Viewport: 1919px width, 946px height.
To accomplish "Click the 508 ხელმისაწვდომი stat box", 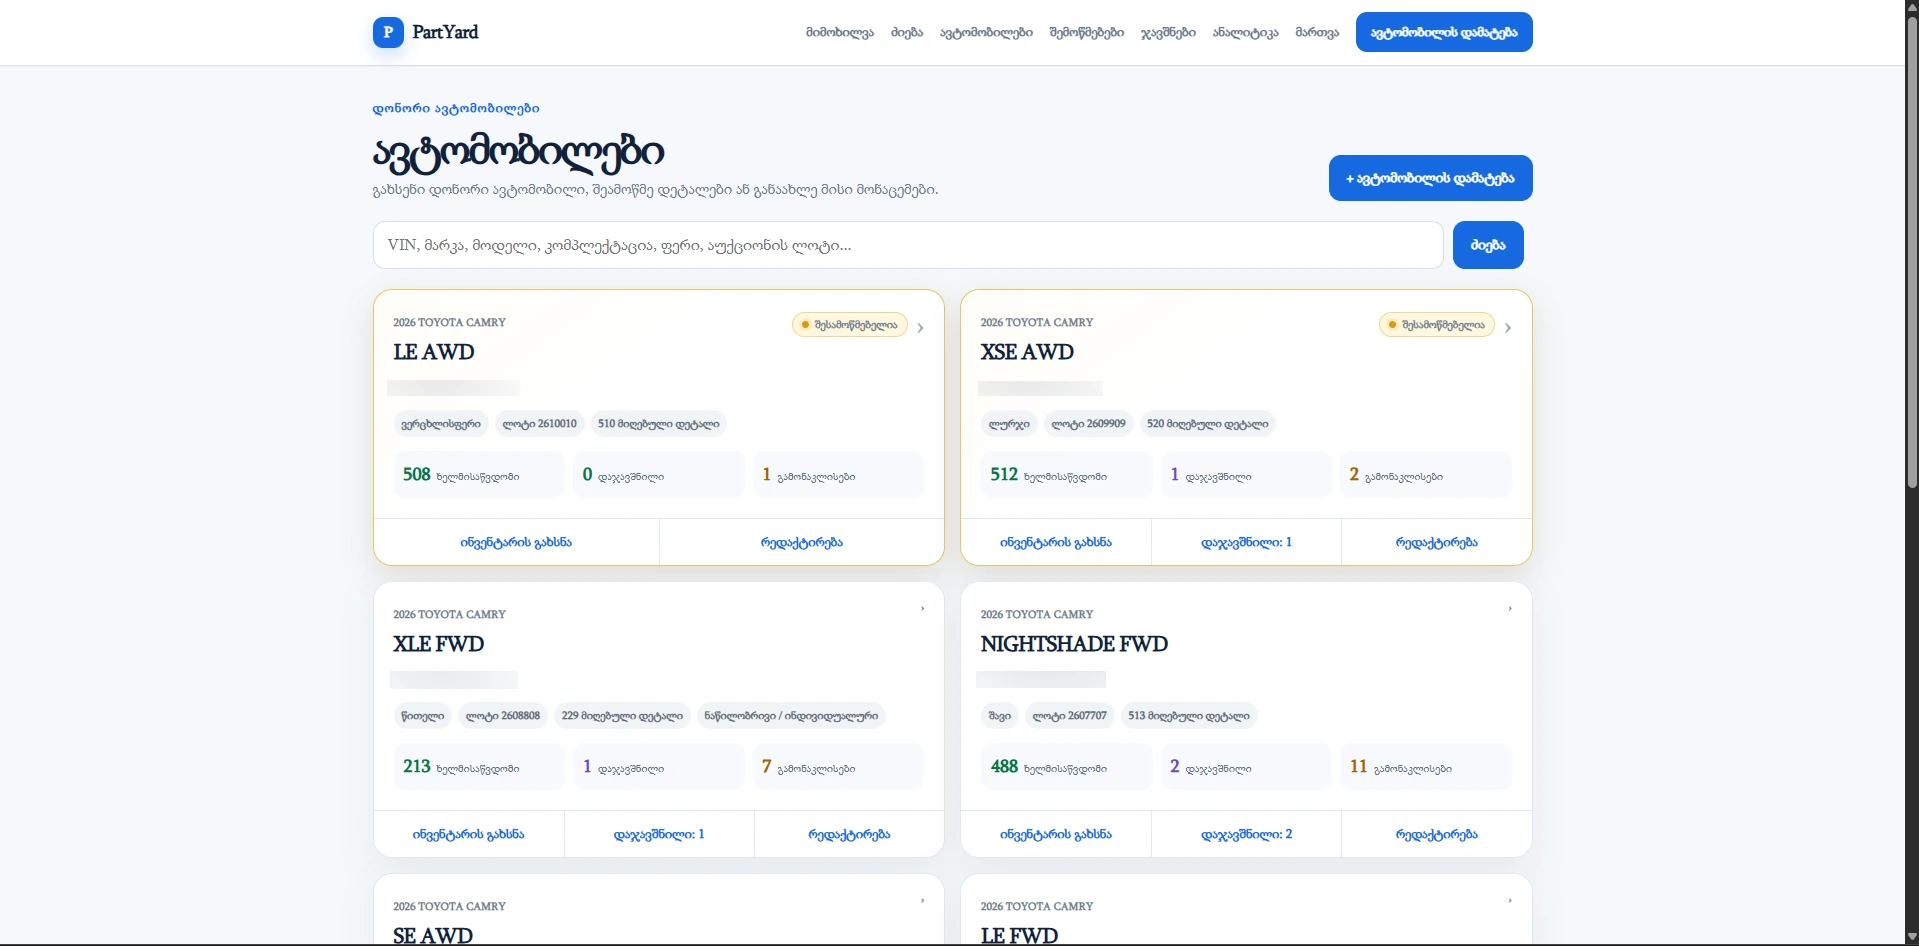I will [479, 474].
